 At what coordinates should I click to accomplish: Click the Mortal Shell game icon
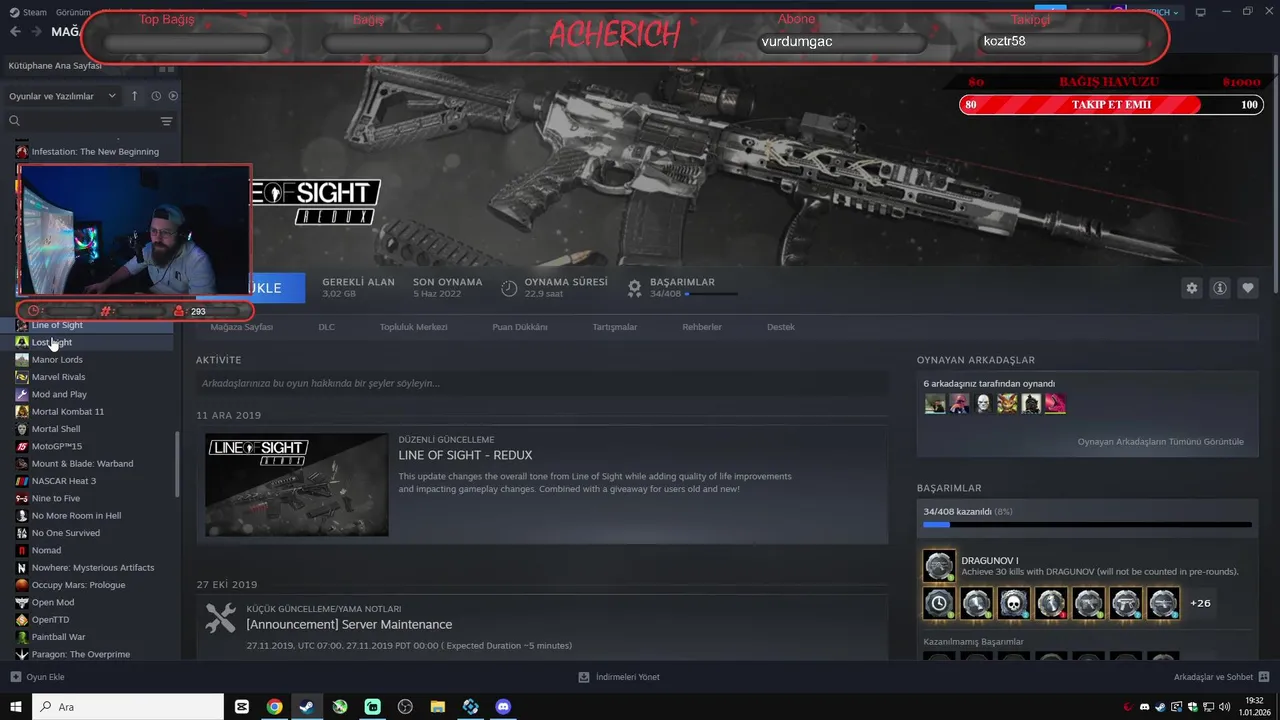22,429
